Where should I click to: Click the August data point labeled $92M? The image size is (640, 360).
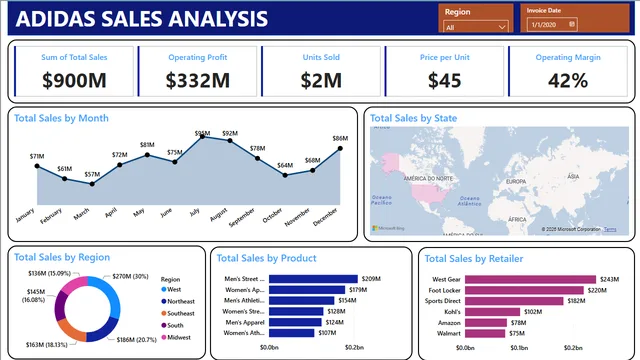(x=230, y=141)
